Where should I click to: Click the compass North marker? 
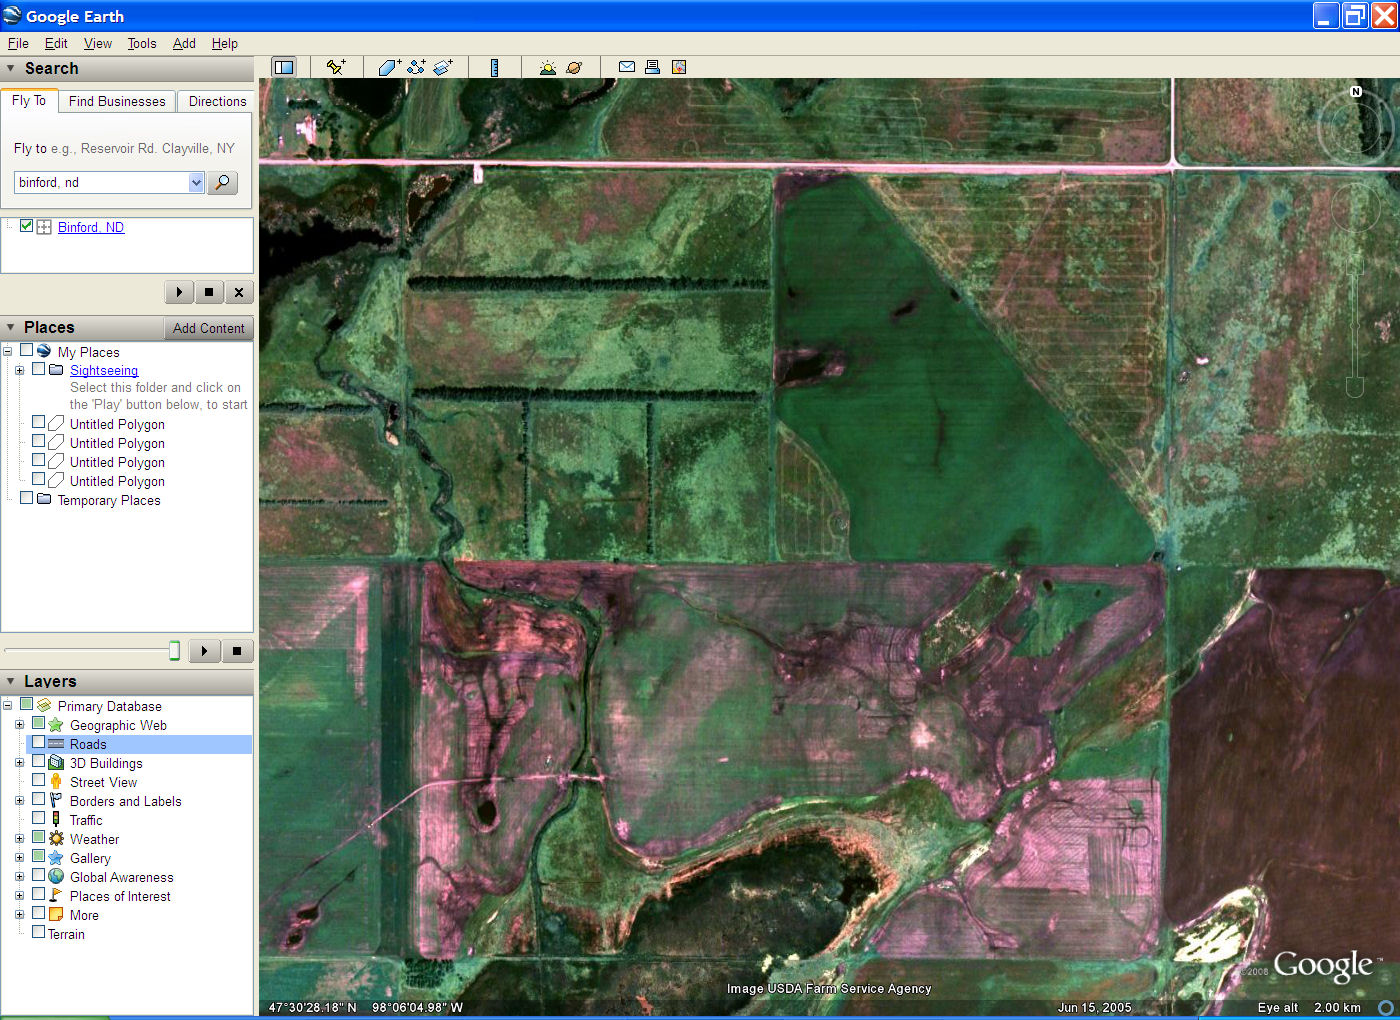click(x=1356, y=91)
